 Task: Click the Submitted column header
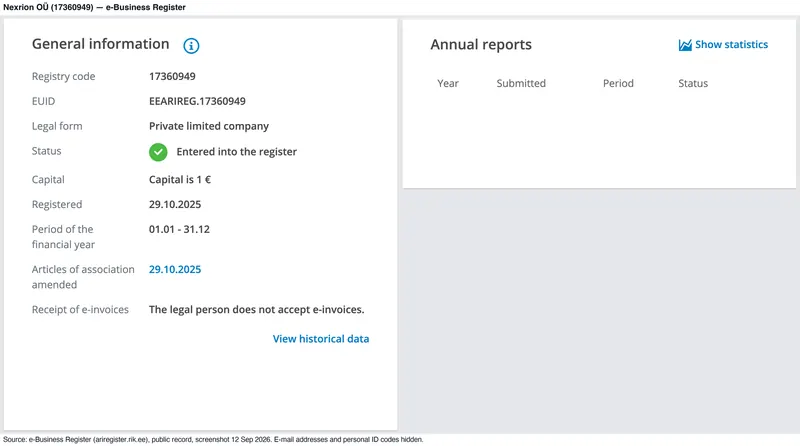pos(521,83)
